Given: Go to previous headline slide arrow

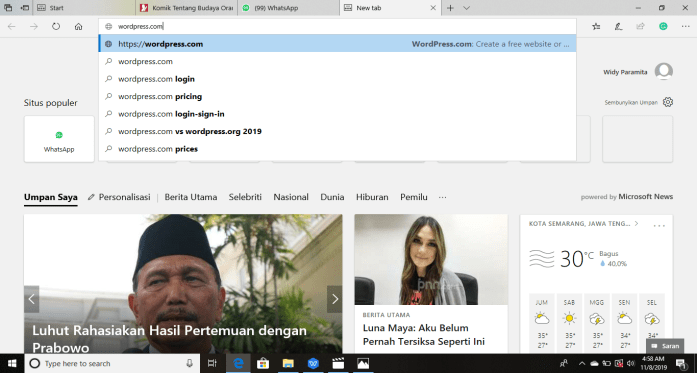Looking at the screenshot, I should [32, 299].
